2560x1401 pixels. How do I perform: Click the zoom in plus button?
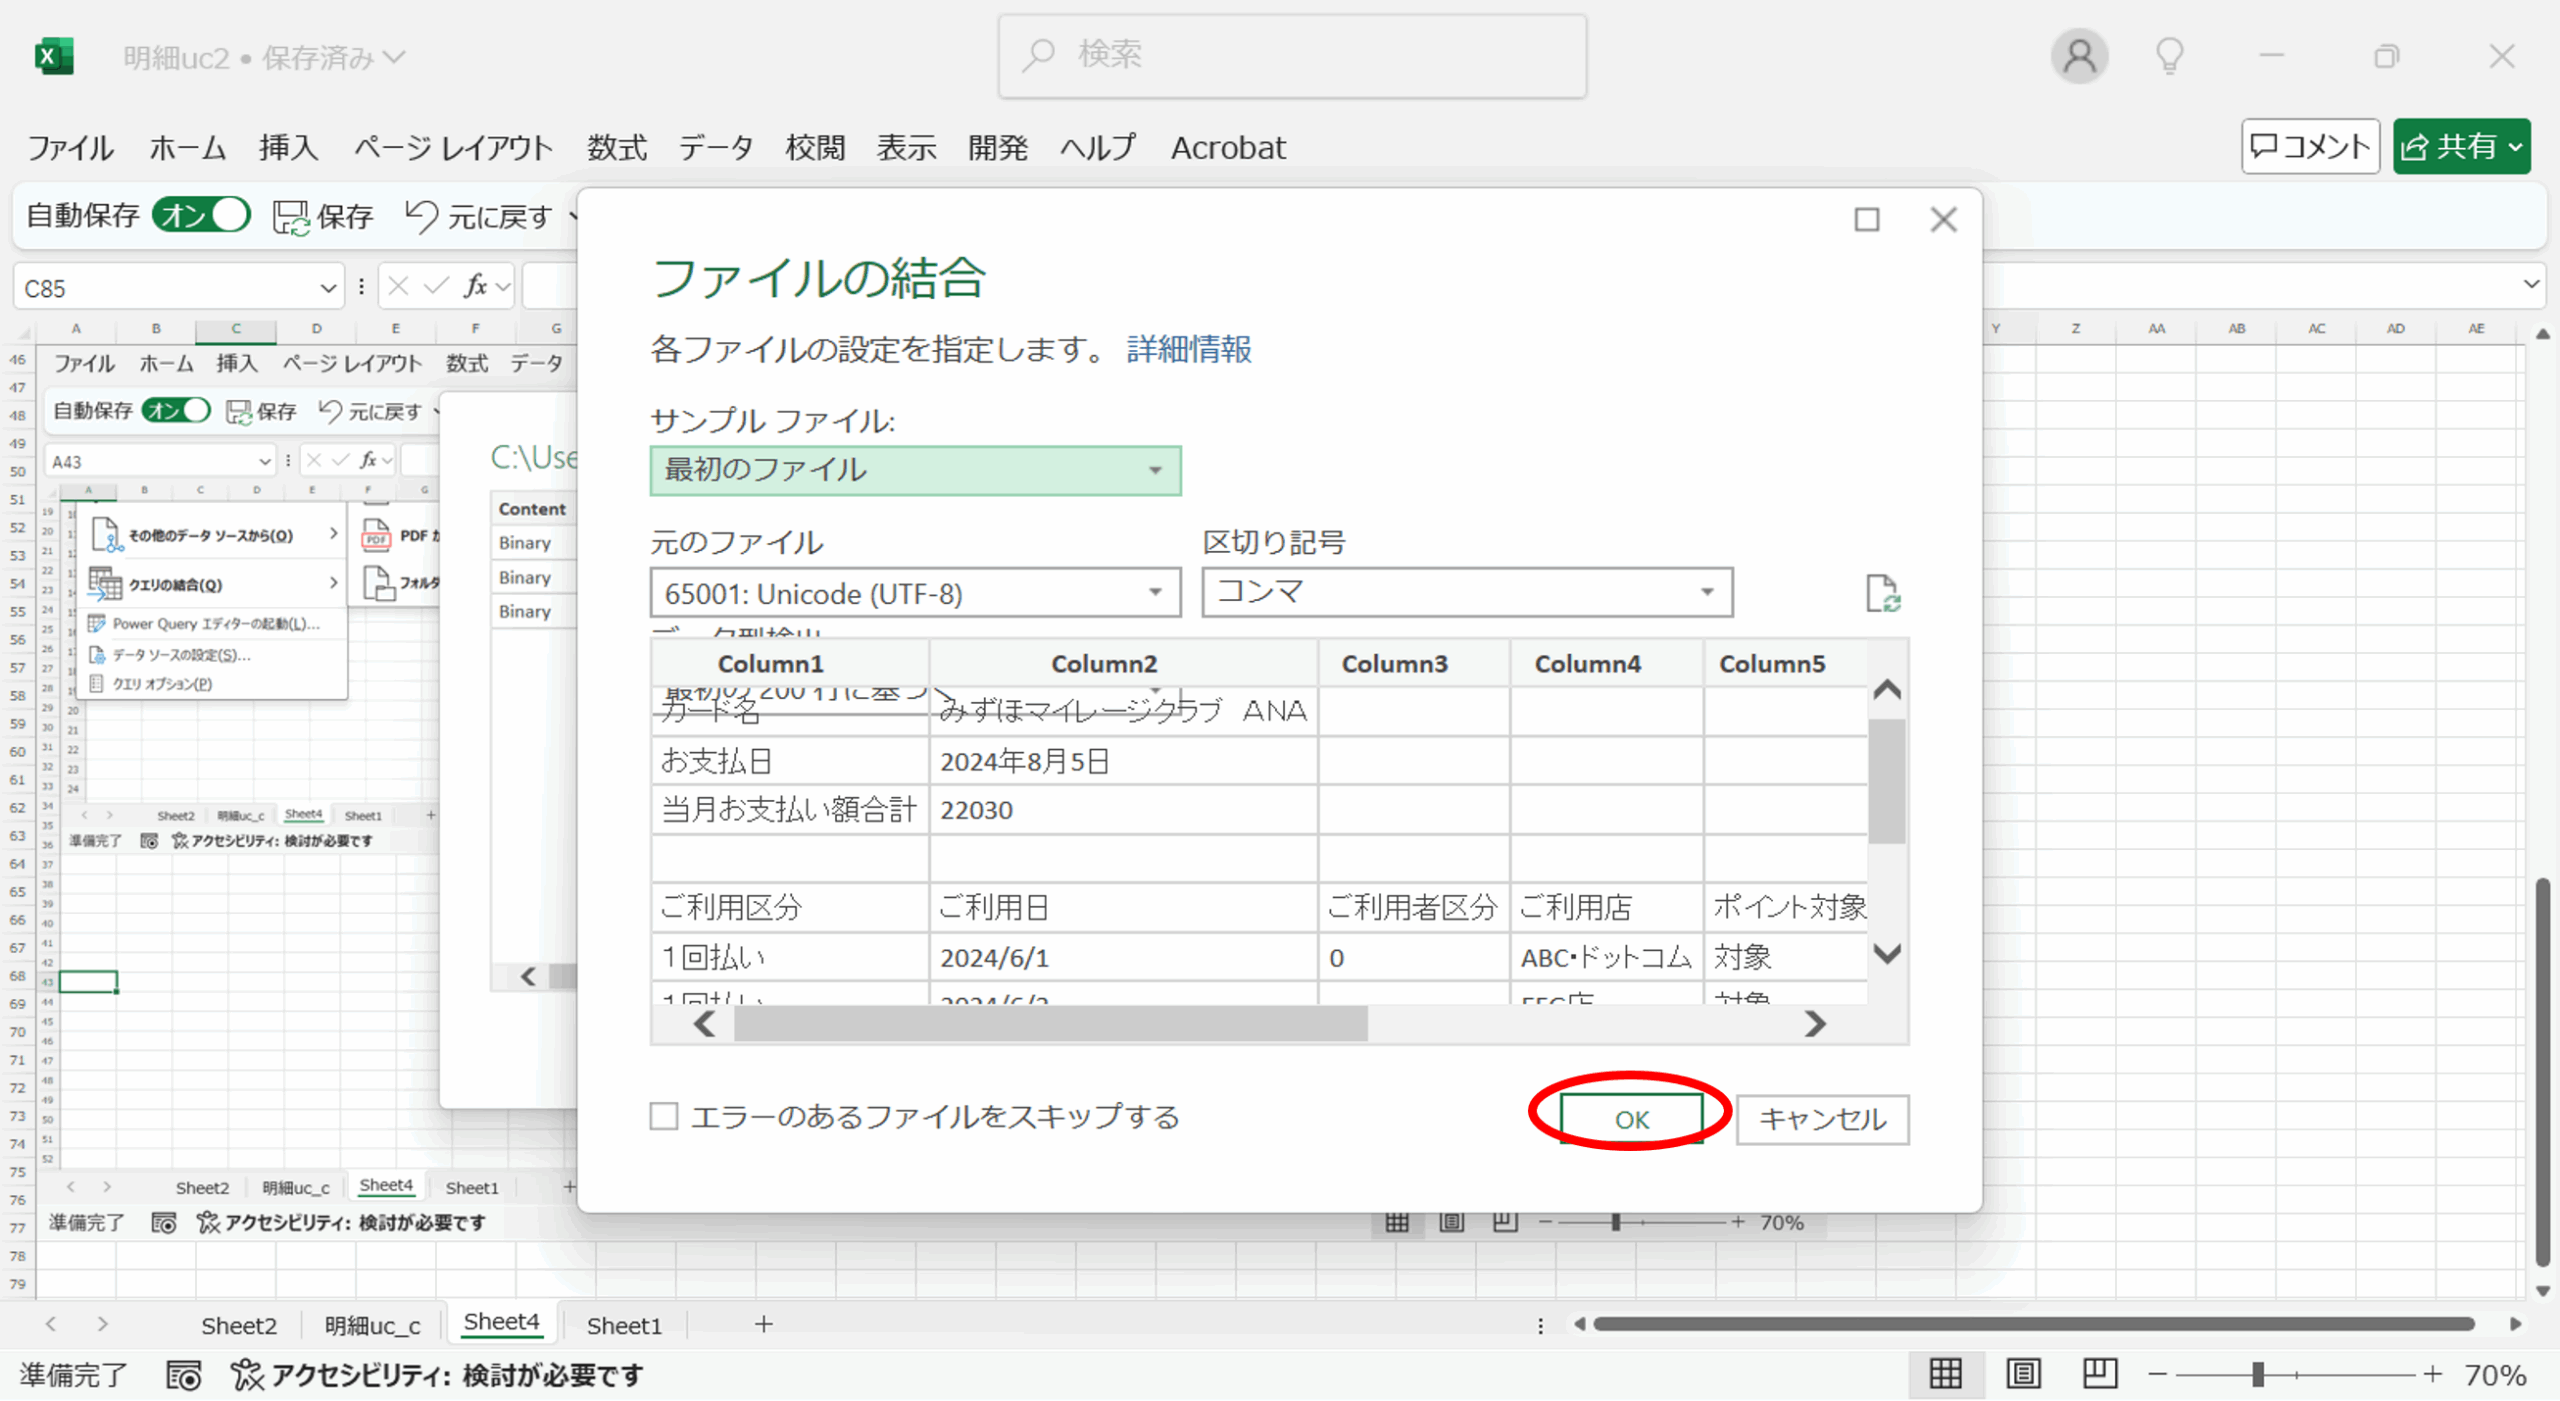coord(2432,1375)
